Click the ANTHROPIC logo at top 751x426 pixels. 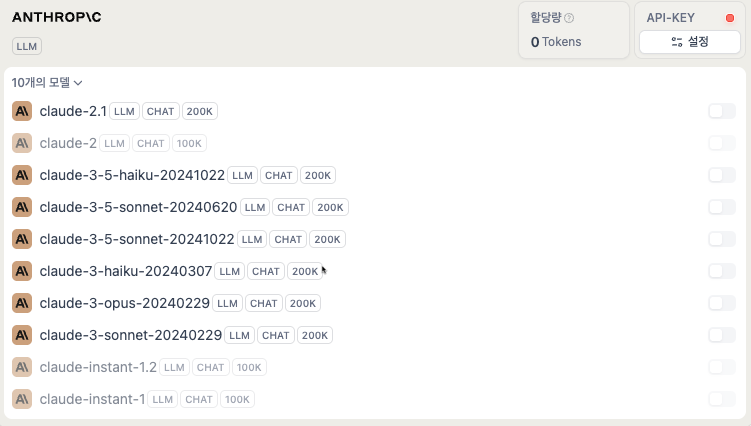tap(57, 17)
